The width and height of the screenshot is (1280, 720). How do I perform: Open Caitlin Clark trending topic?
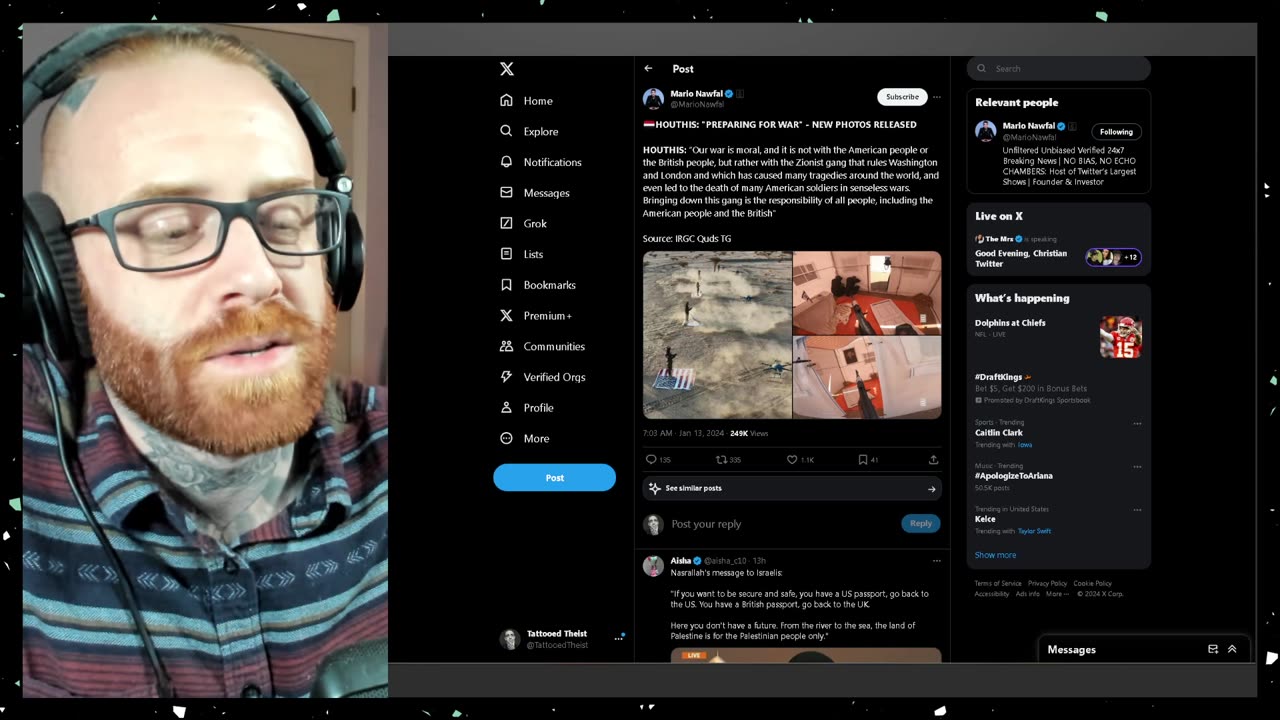999,433
